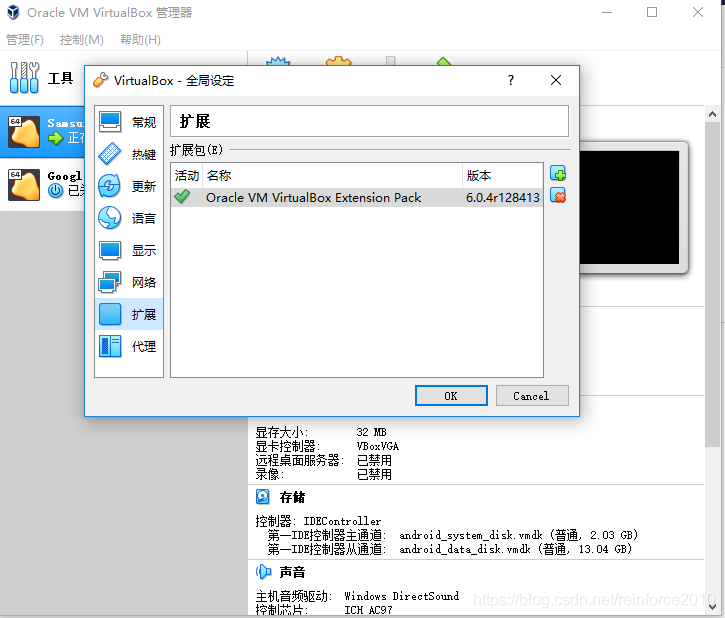Viewport: 725px width, 618px height.
Task: Open the help question mark in the dialog
Action: [510, 80]
